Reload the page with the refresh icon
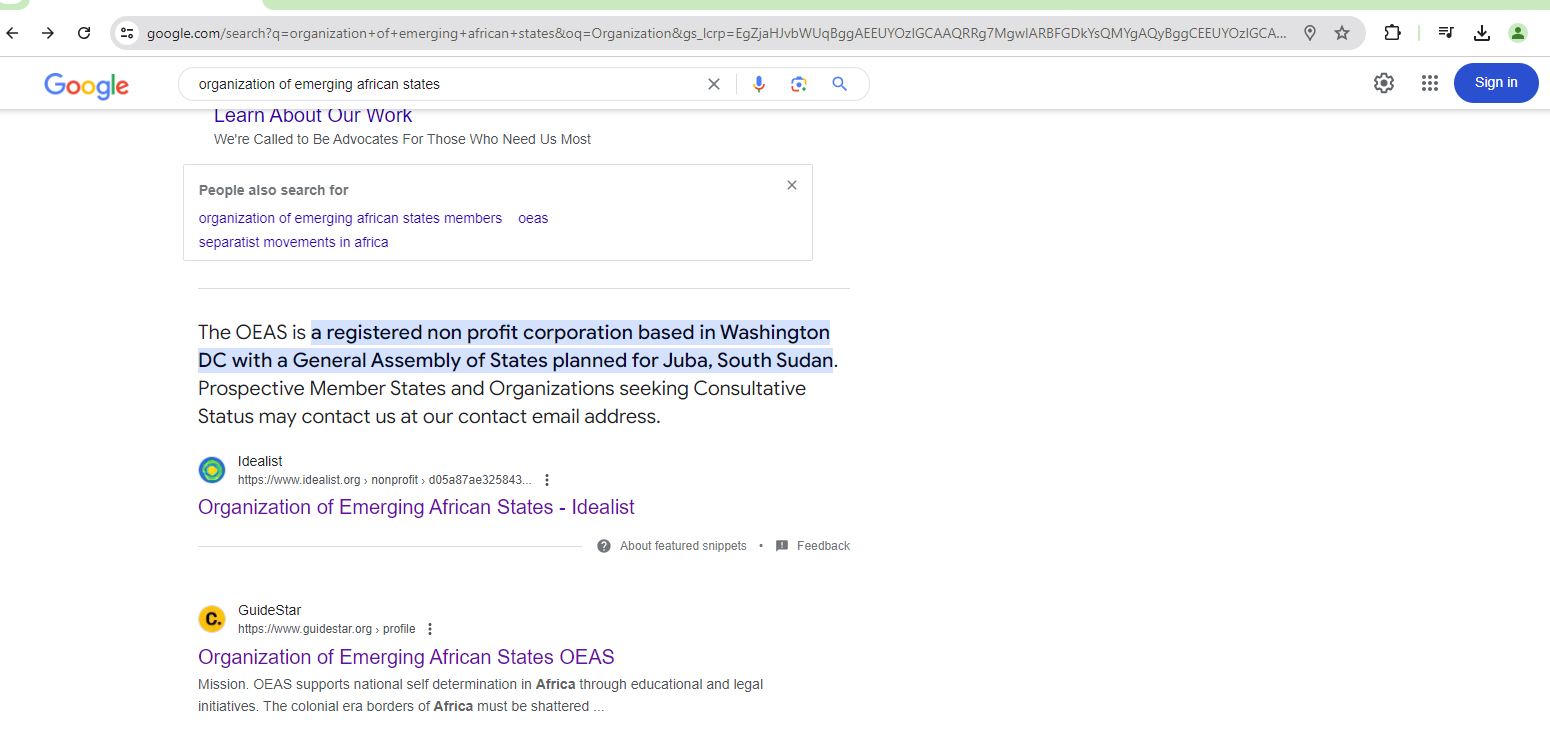Screen dimensions: 1550x731 point(84,33)
